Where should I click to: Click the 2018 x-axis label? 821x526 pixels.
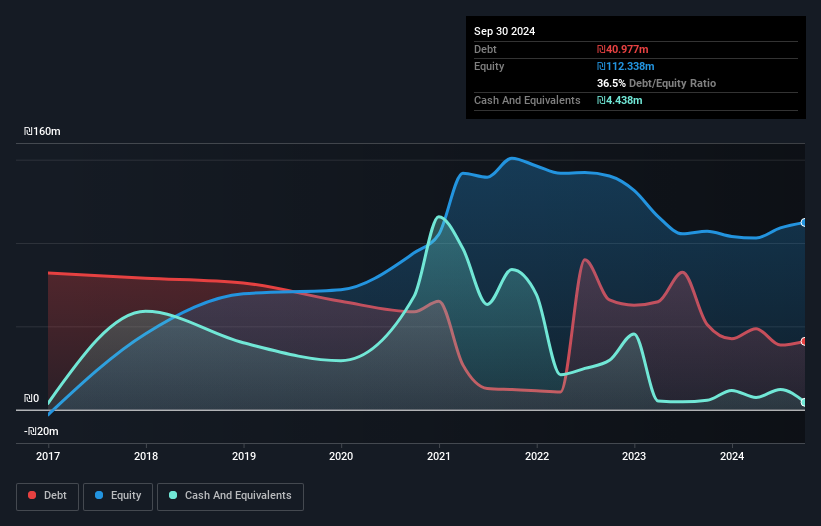pyautogui.click(x=146, y=456)
